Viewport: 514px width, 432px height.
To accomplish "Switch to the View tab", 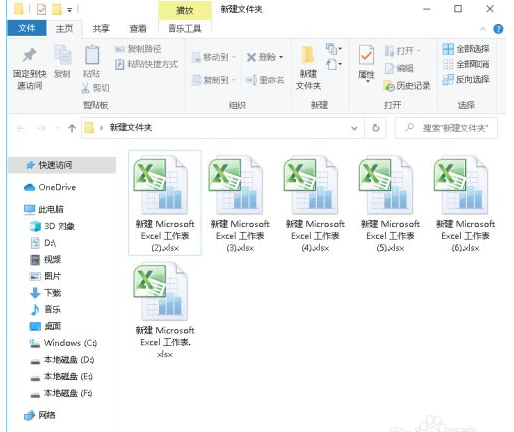I will (x=138, y=29).
